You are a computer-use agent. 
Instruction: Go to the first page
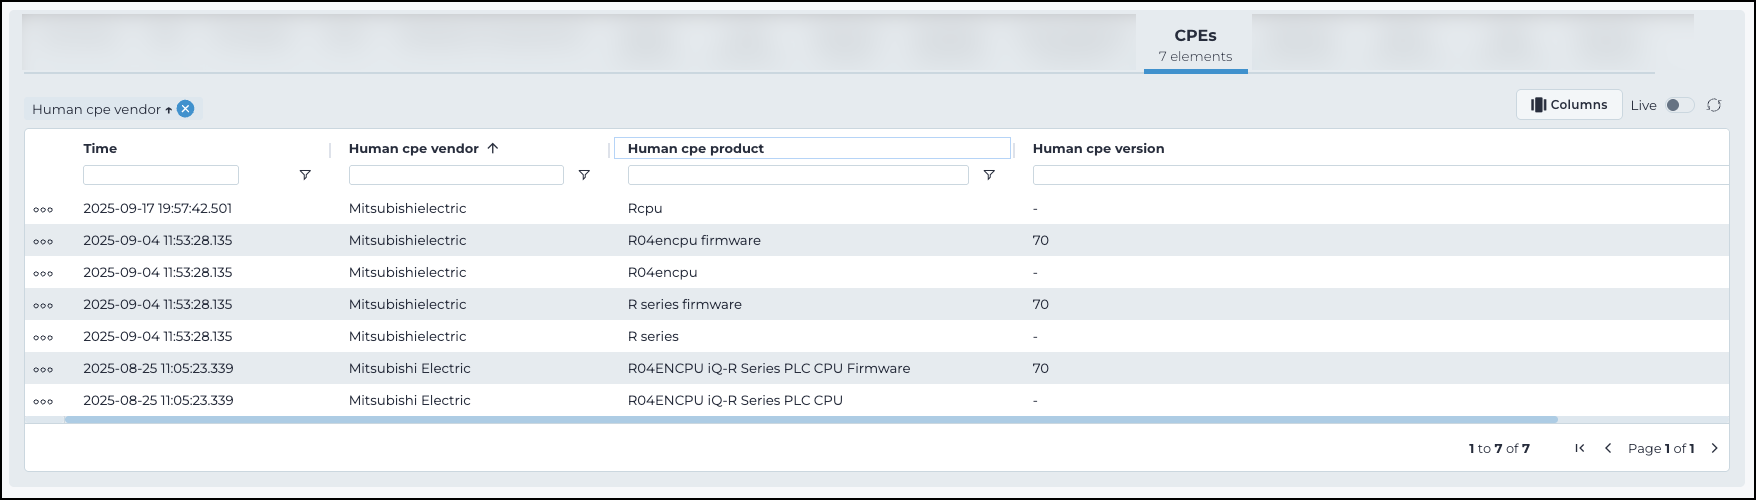coord(1580,448)
